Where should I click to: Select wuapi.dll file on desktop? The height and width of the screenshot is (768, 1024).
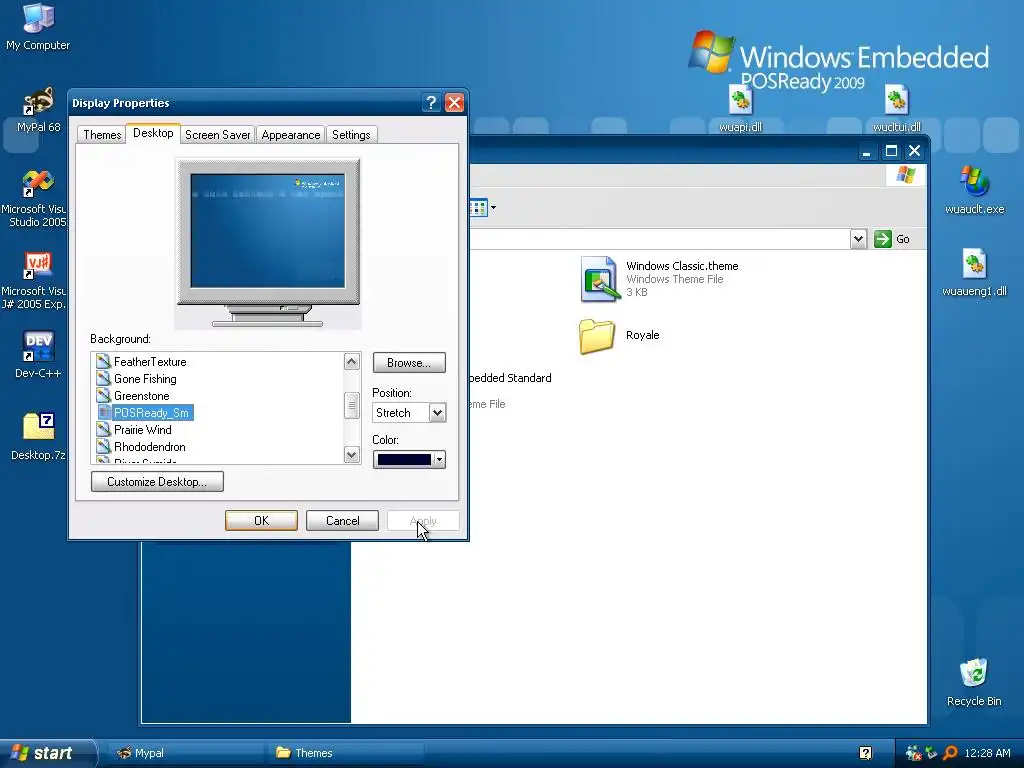741,108
